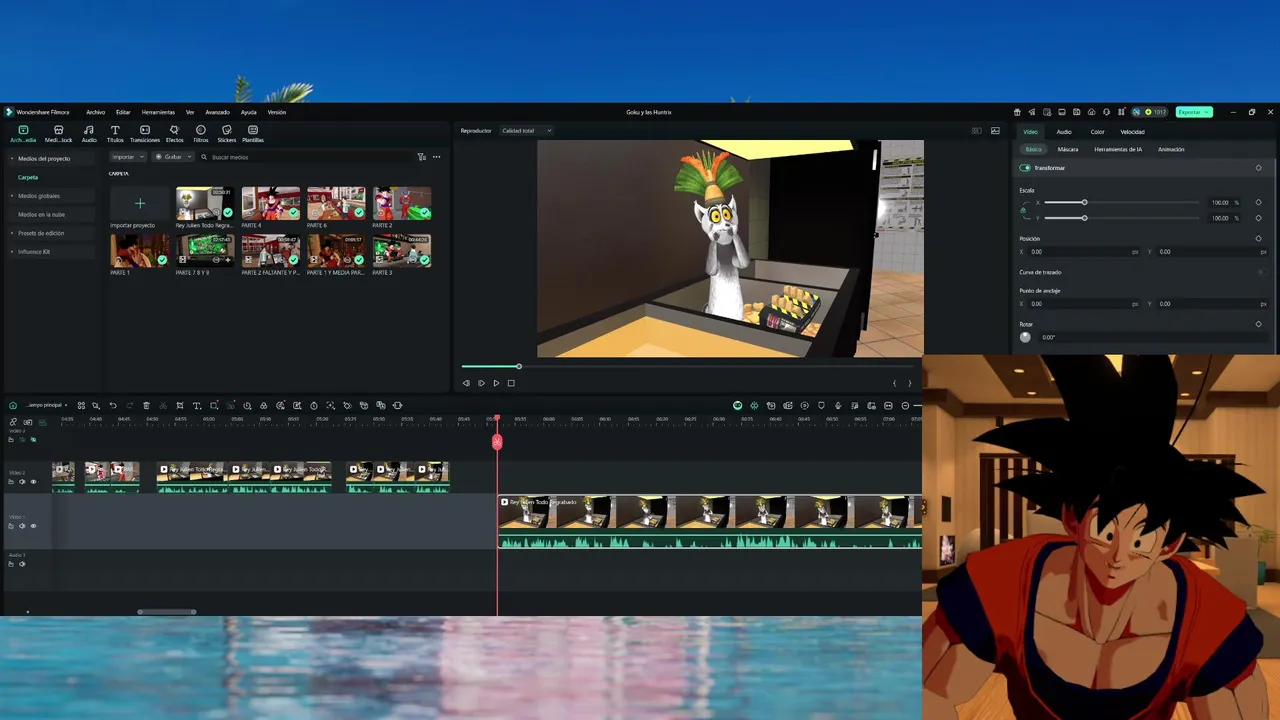Click the preview play button
The height and width of the screenshot is (720, 1280).
496,383
